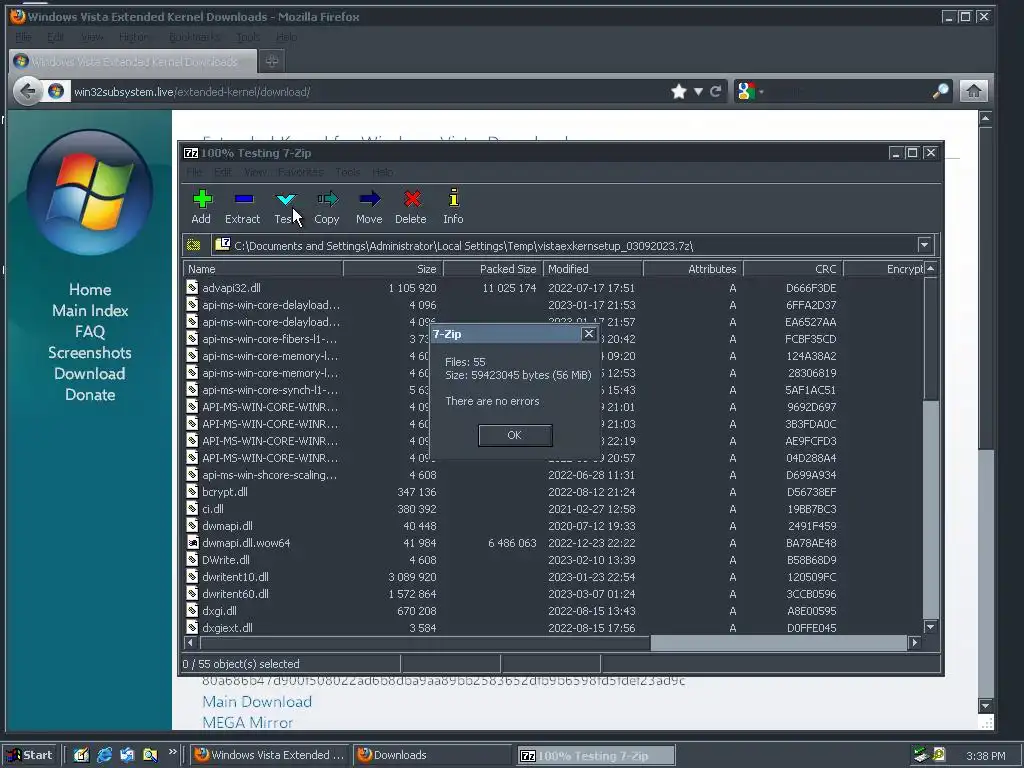Open the search engine selector dropdown

pos(750,91)
